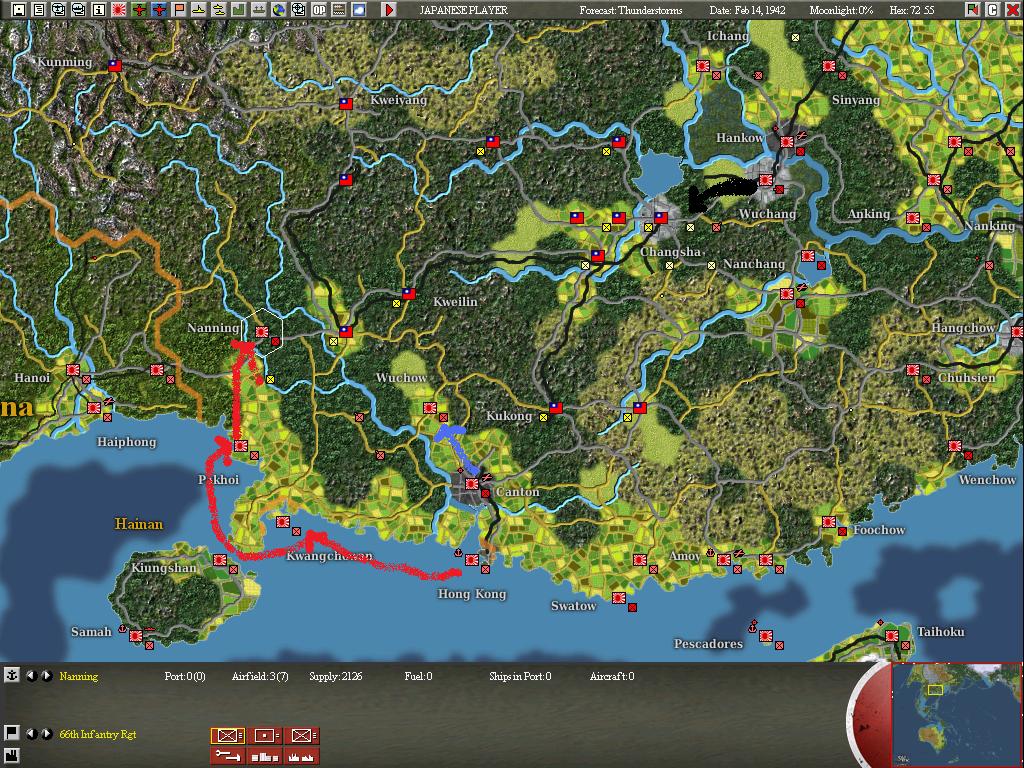
Task: Click the key-shaped red button in bottom panel
Action: (x=227, y=756)
